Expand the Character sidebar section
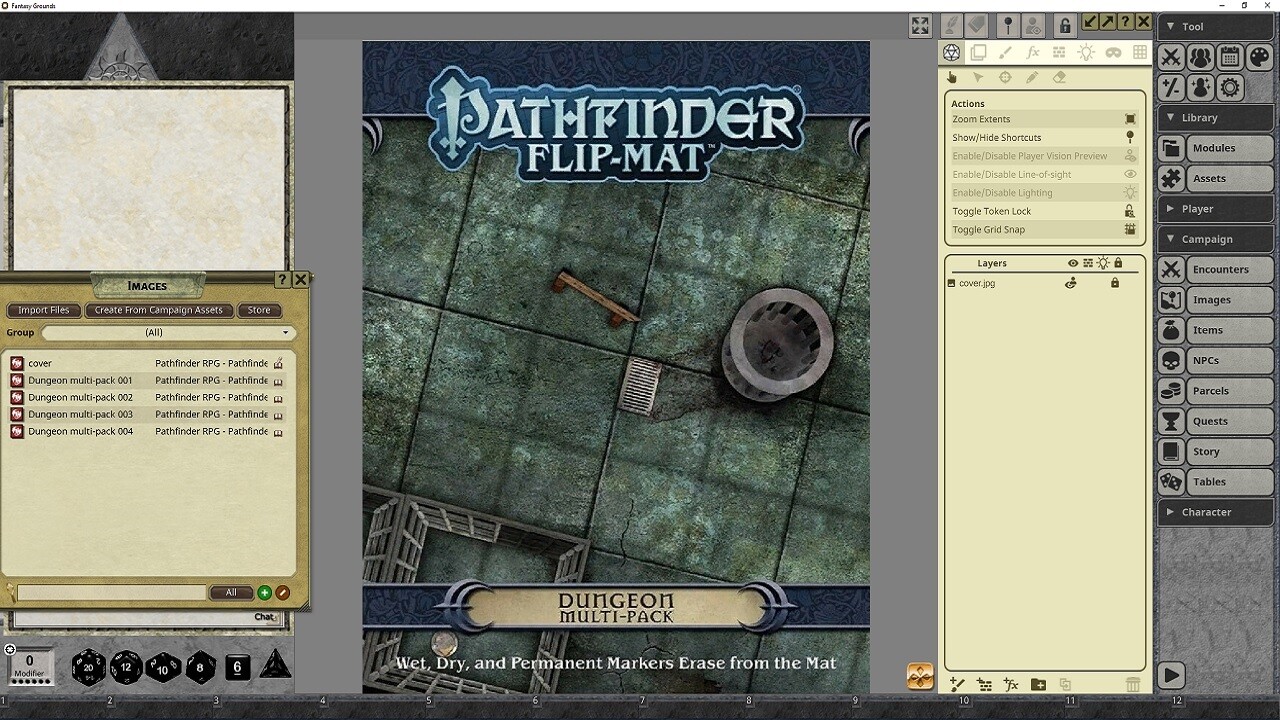Image resolution: width=1280 pixels, height=720 pixels. [1215, 512]
